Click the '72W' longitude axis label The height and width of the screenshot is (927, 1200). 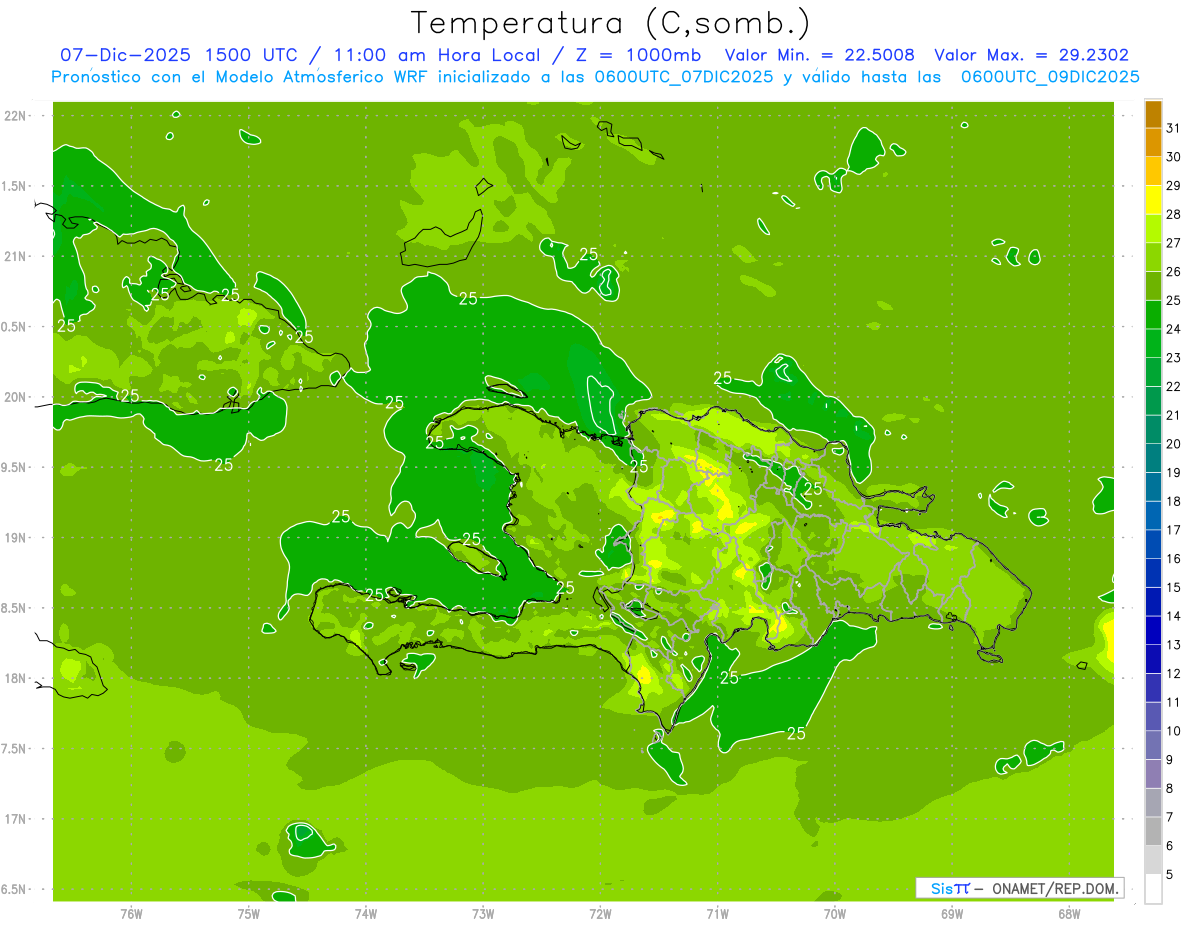tap(600, 913)
